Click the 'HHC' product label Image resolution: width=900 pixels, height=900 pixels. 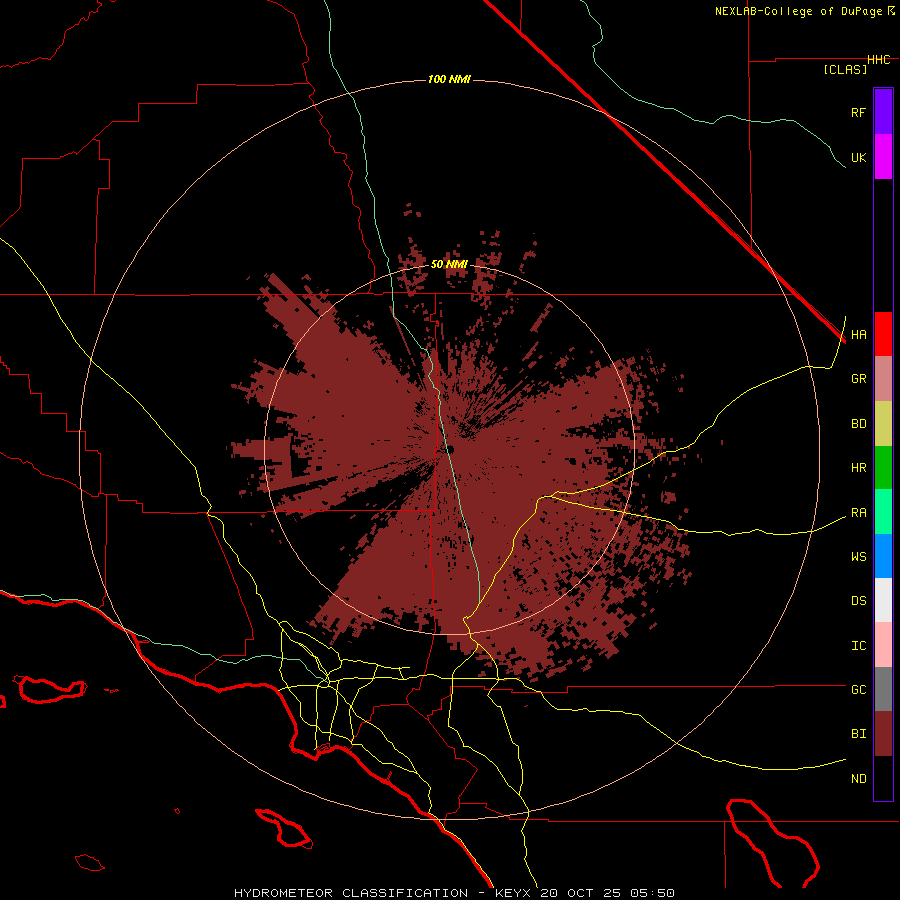point(878,60)
